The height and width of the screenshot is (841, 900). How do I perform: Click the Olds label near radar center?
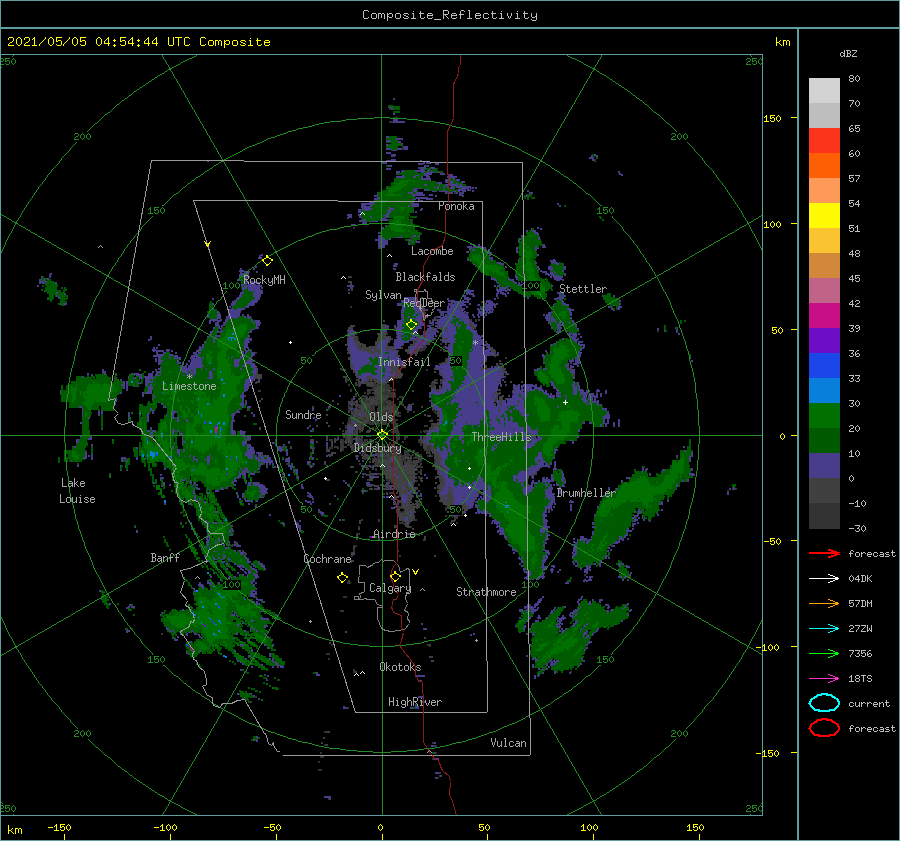point(381,417)
